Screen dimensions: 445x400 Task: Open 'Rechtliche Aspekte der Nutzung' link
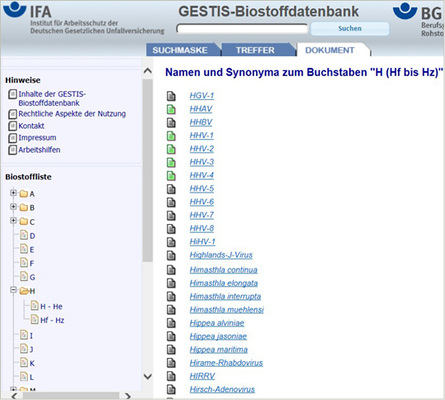72,114
